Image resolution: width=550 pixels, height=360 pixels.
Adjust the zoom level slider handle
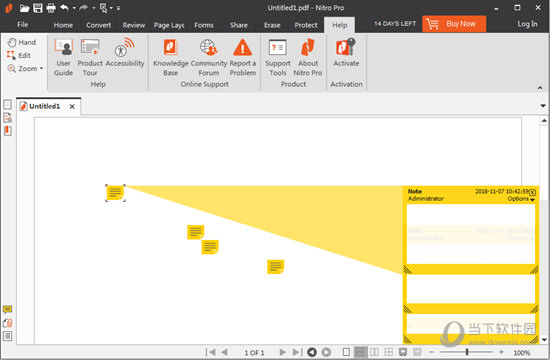point(467,352)
